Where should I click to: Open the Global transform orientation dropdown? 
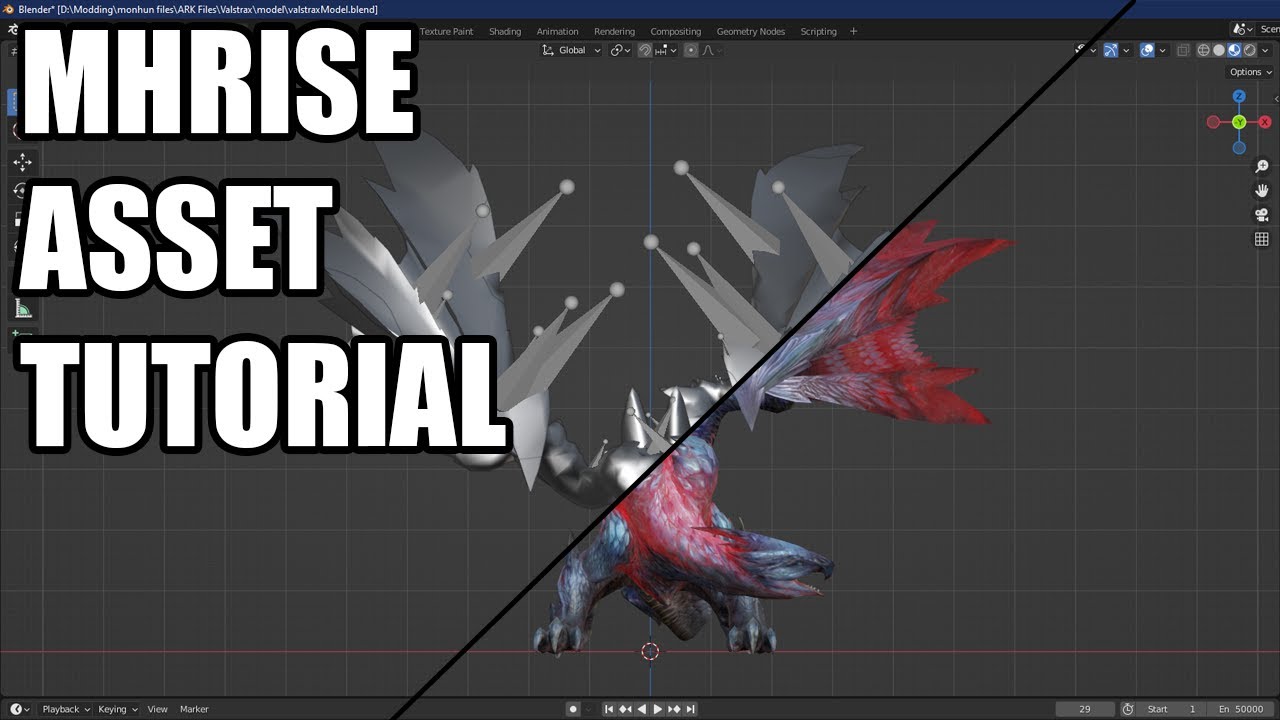point(572,50)
